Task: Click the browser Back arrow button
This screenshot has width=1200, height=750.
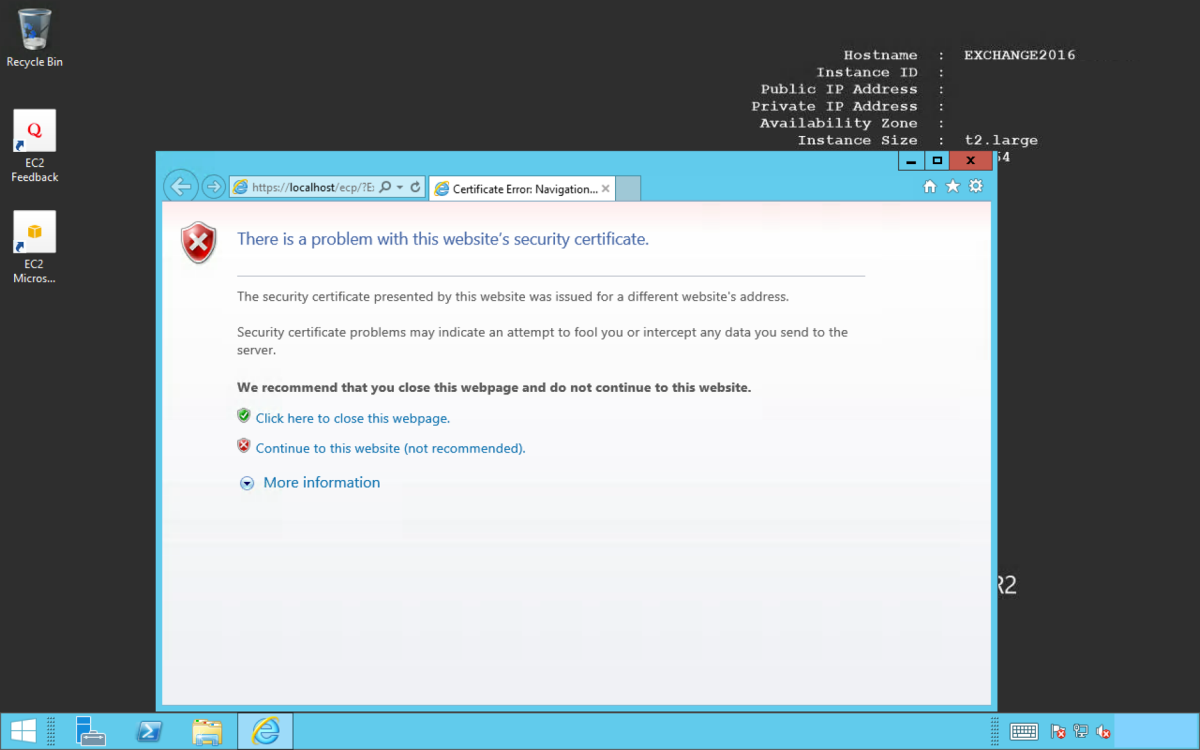Action: point(181,186)
